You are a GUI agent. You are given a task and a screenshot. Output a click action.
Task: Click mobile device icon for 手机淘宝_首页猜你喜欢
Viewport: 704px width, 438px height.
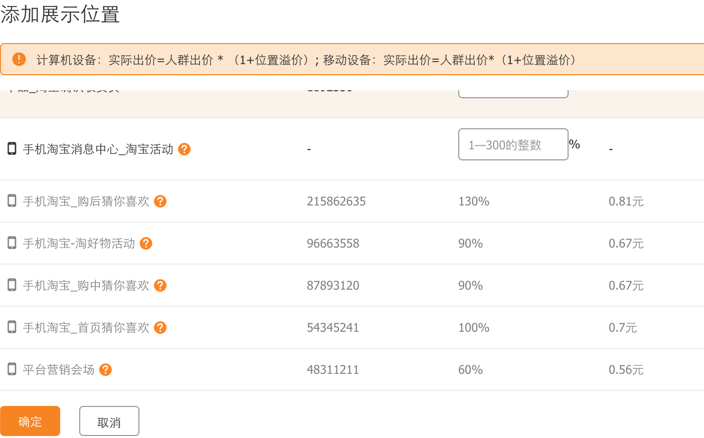pyautogui.click(x=12, y=327)
